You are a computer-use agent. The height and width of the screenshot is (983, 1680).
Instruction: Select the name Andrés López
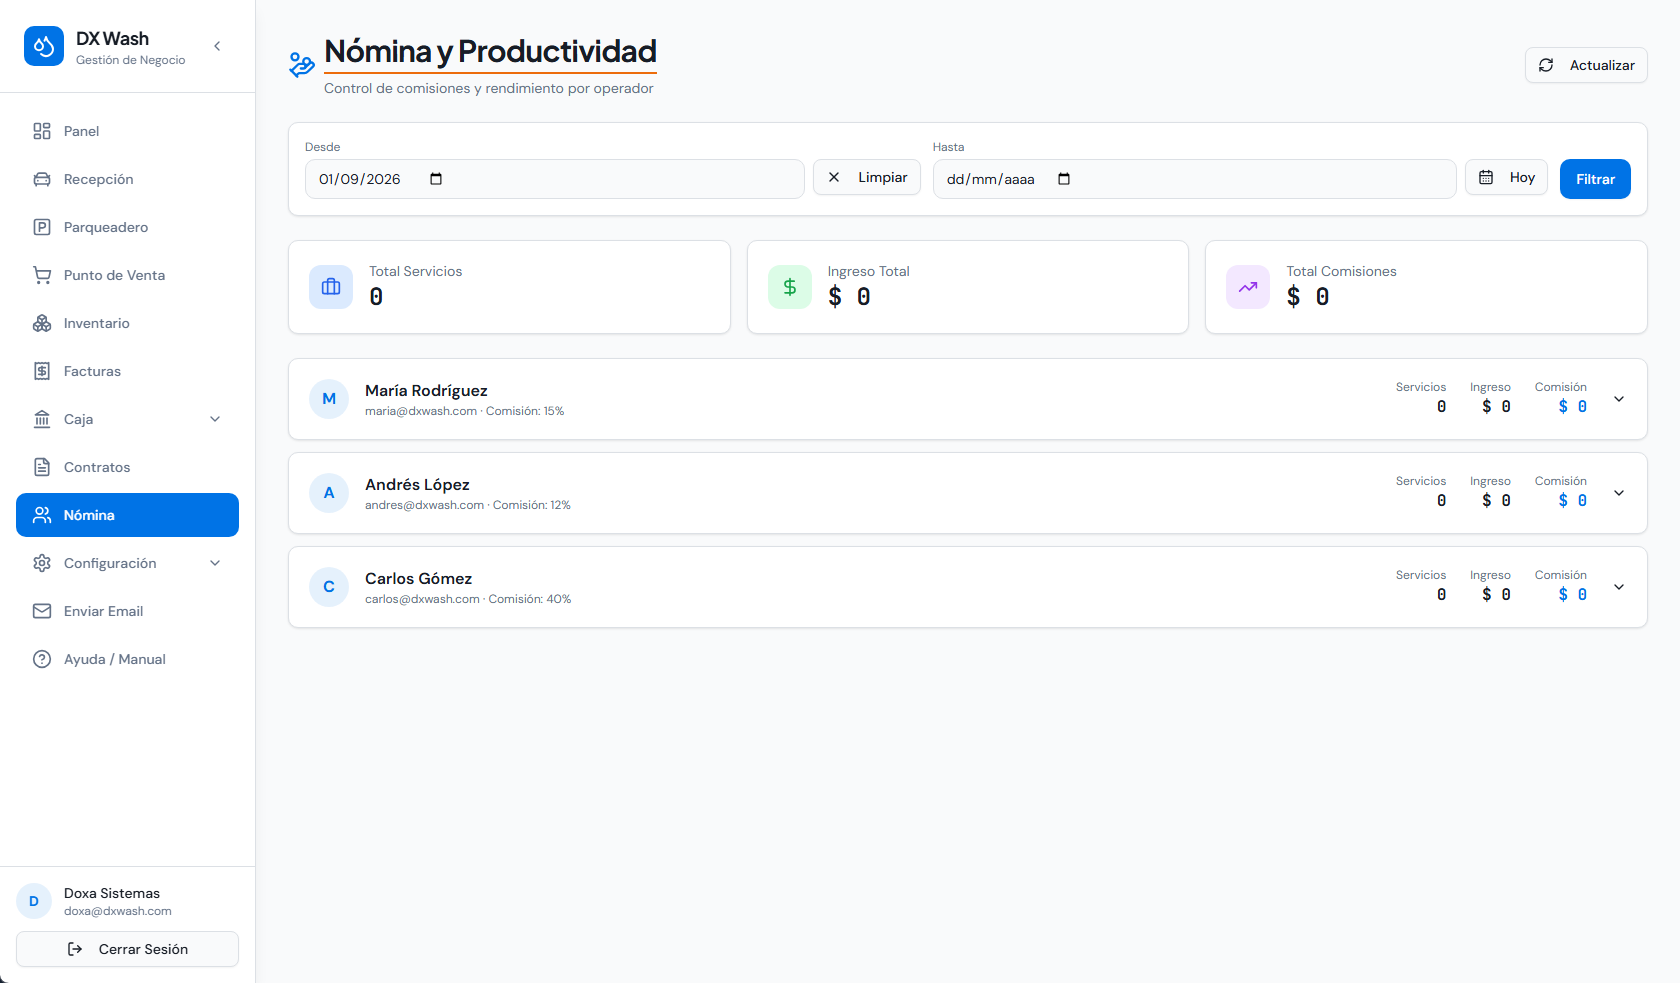[x=417, y=485]
